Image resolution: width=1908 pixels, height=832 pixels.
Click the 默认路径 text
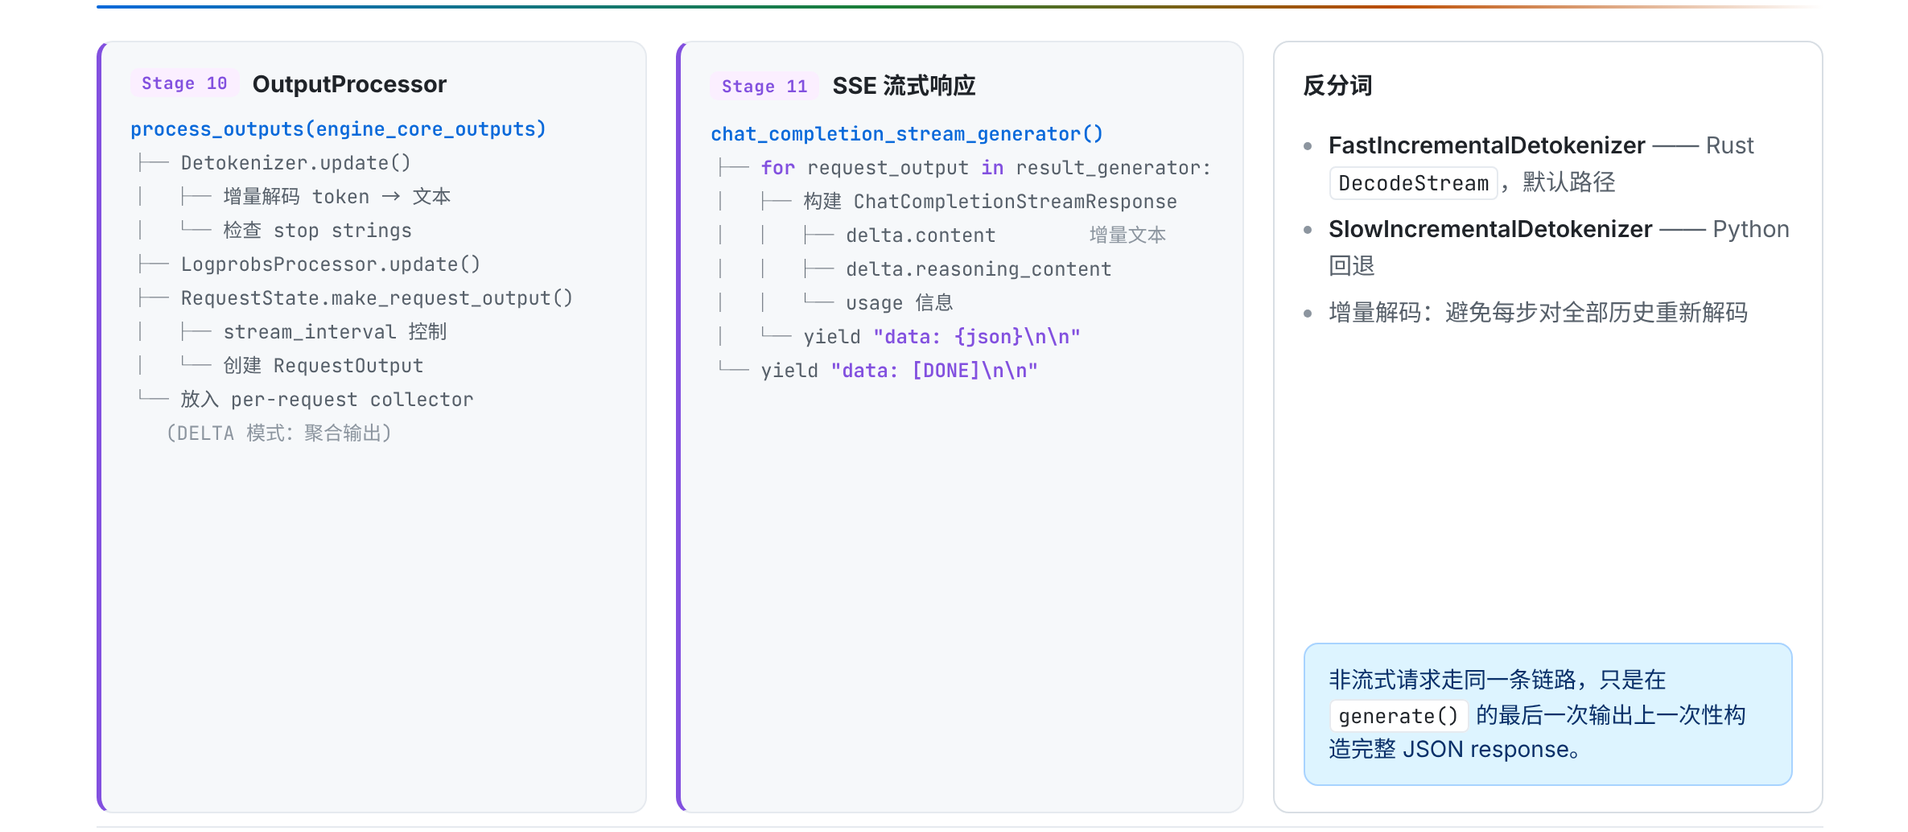[x=1568, y=182]
